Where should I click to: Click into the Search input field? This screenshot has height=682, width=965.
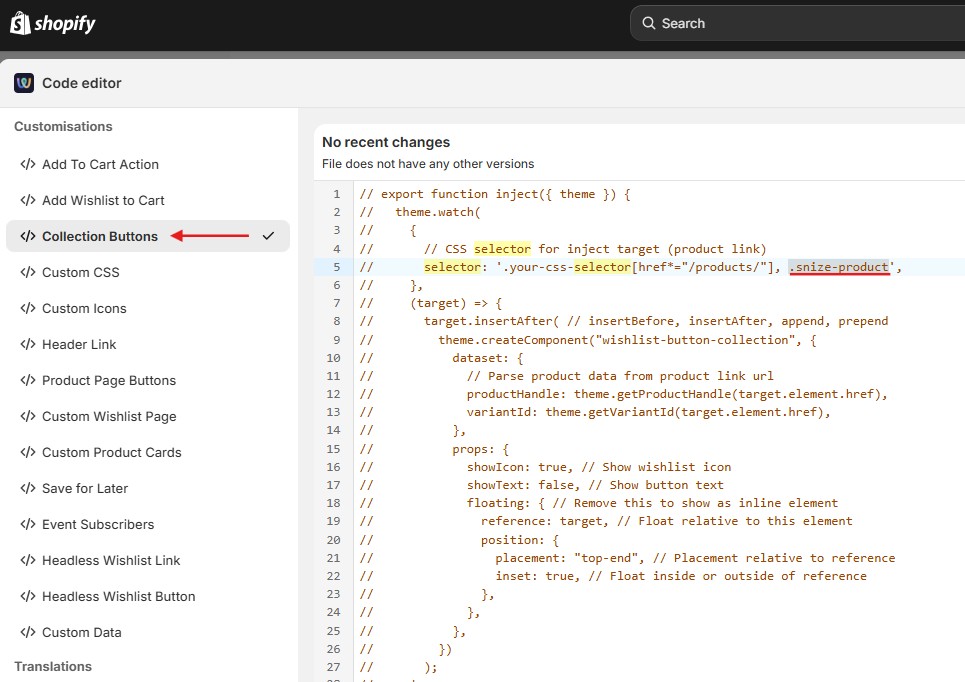(800, 23)
